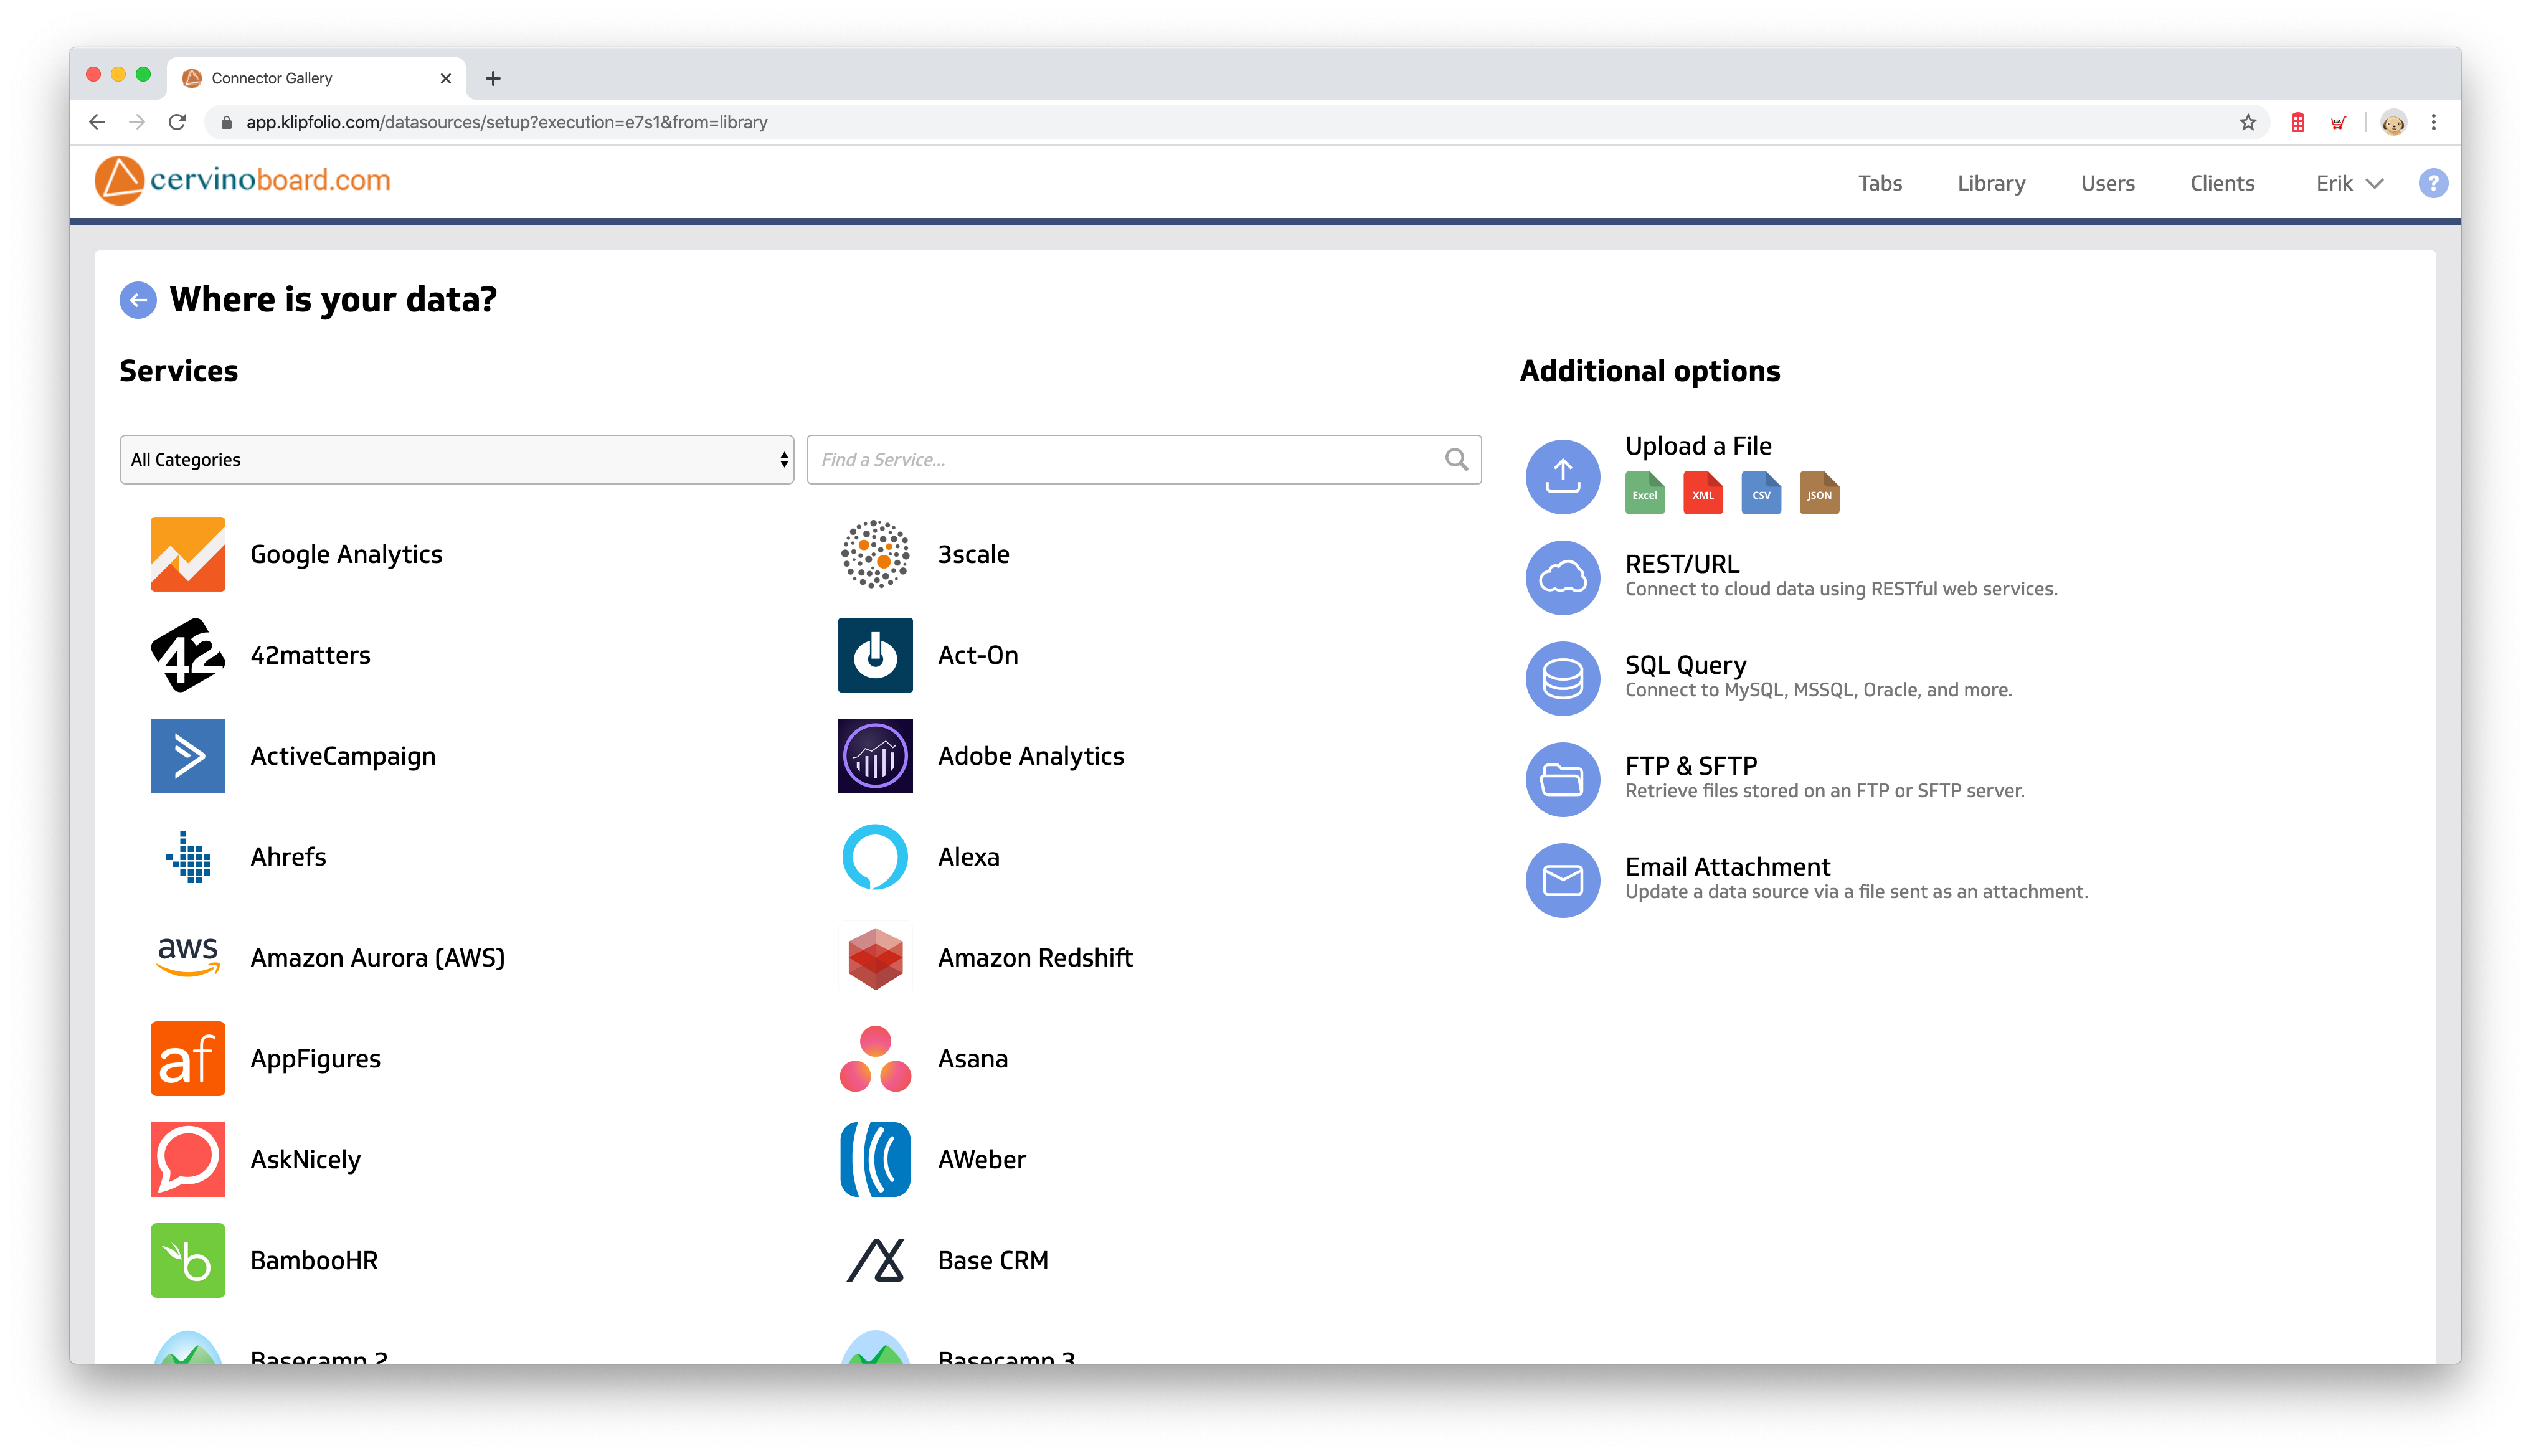Image resolution: width=2531 pixels, height=1456 pixels.
Task: Select the Amazon Redshift service label
Action: [1035, 958]
